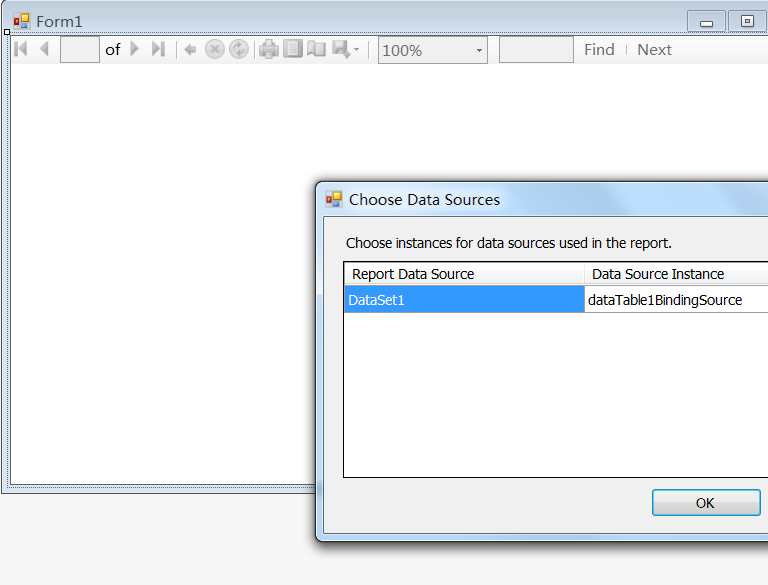Refresh the report icon
The height and width of the screenshot is (585, 768).
click(x=239, y=49)
